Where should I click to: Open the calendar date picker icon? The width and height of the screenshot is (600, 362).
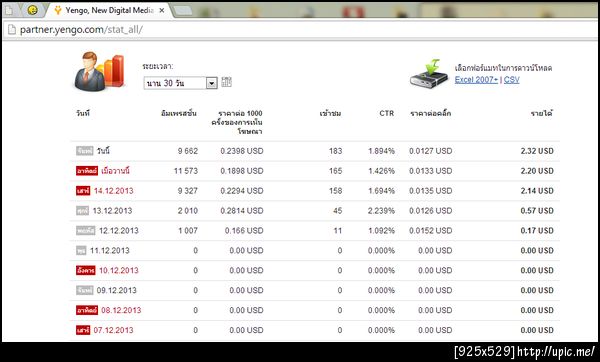(226, 82)
